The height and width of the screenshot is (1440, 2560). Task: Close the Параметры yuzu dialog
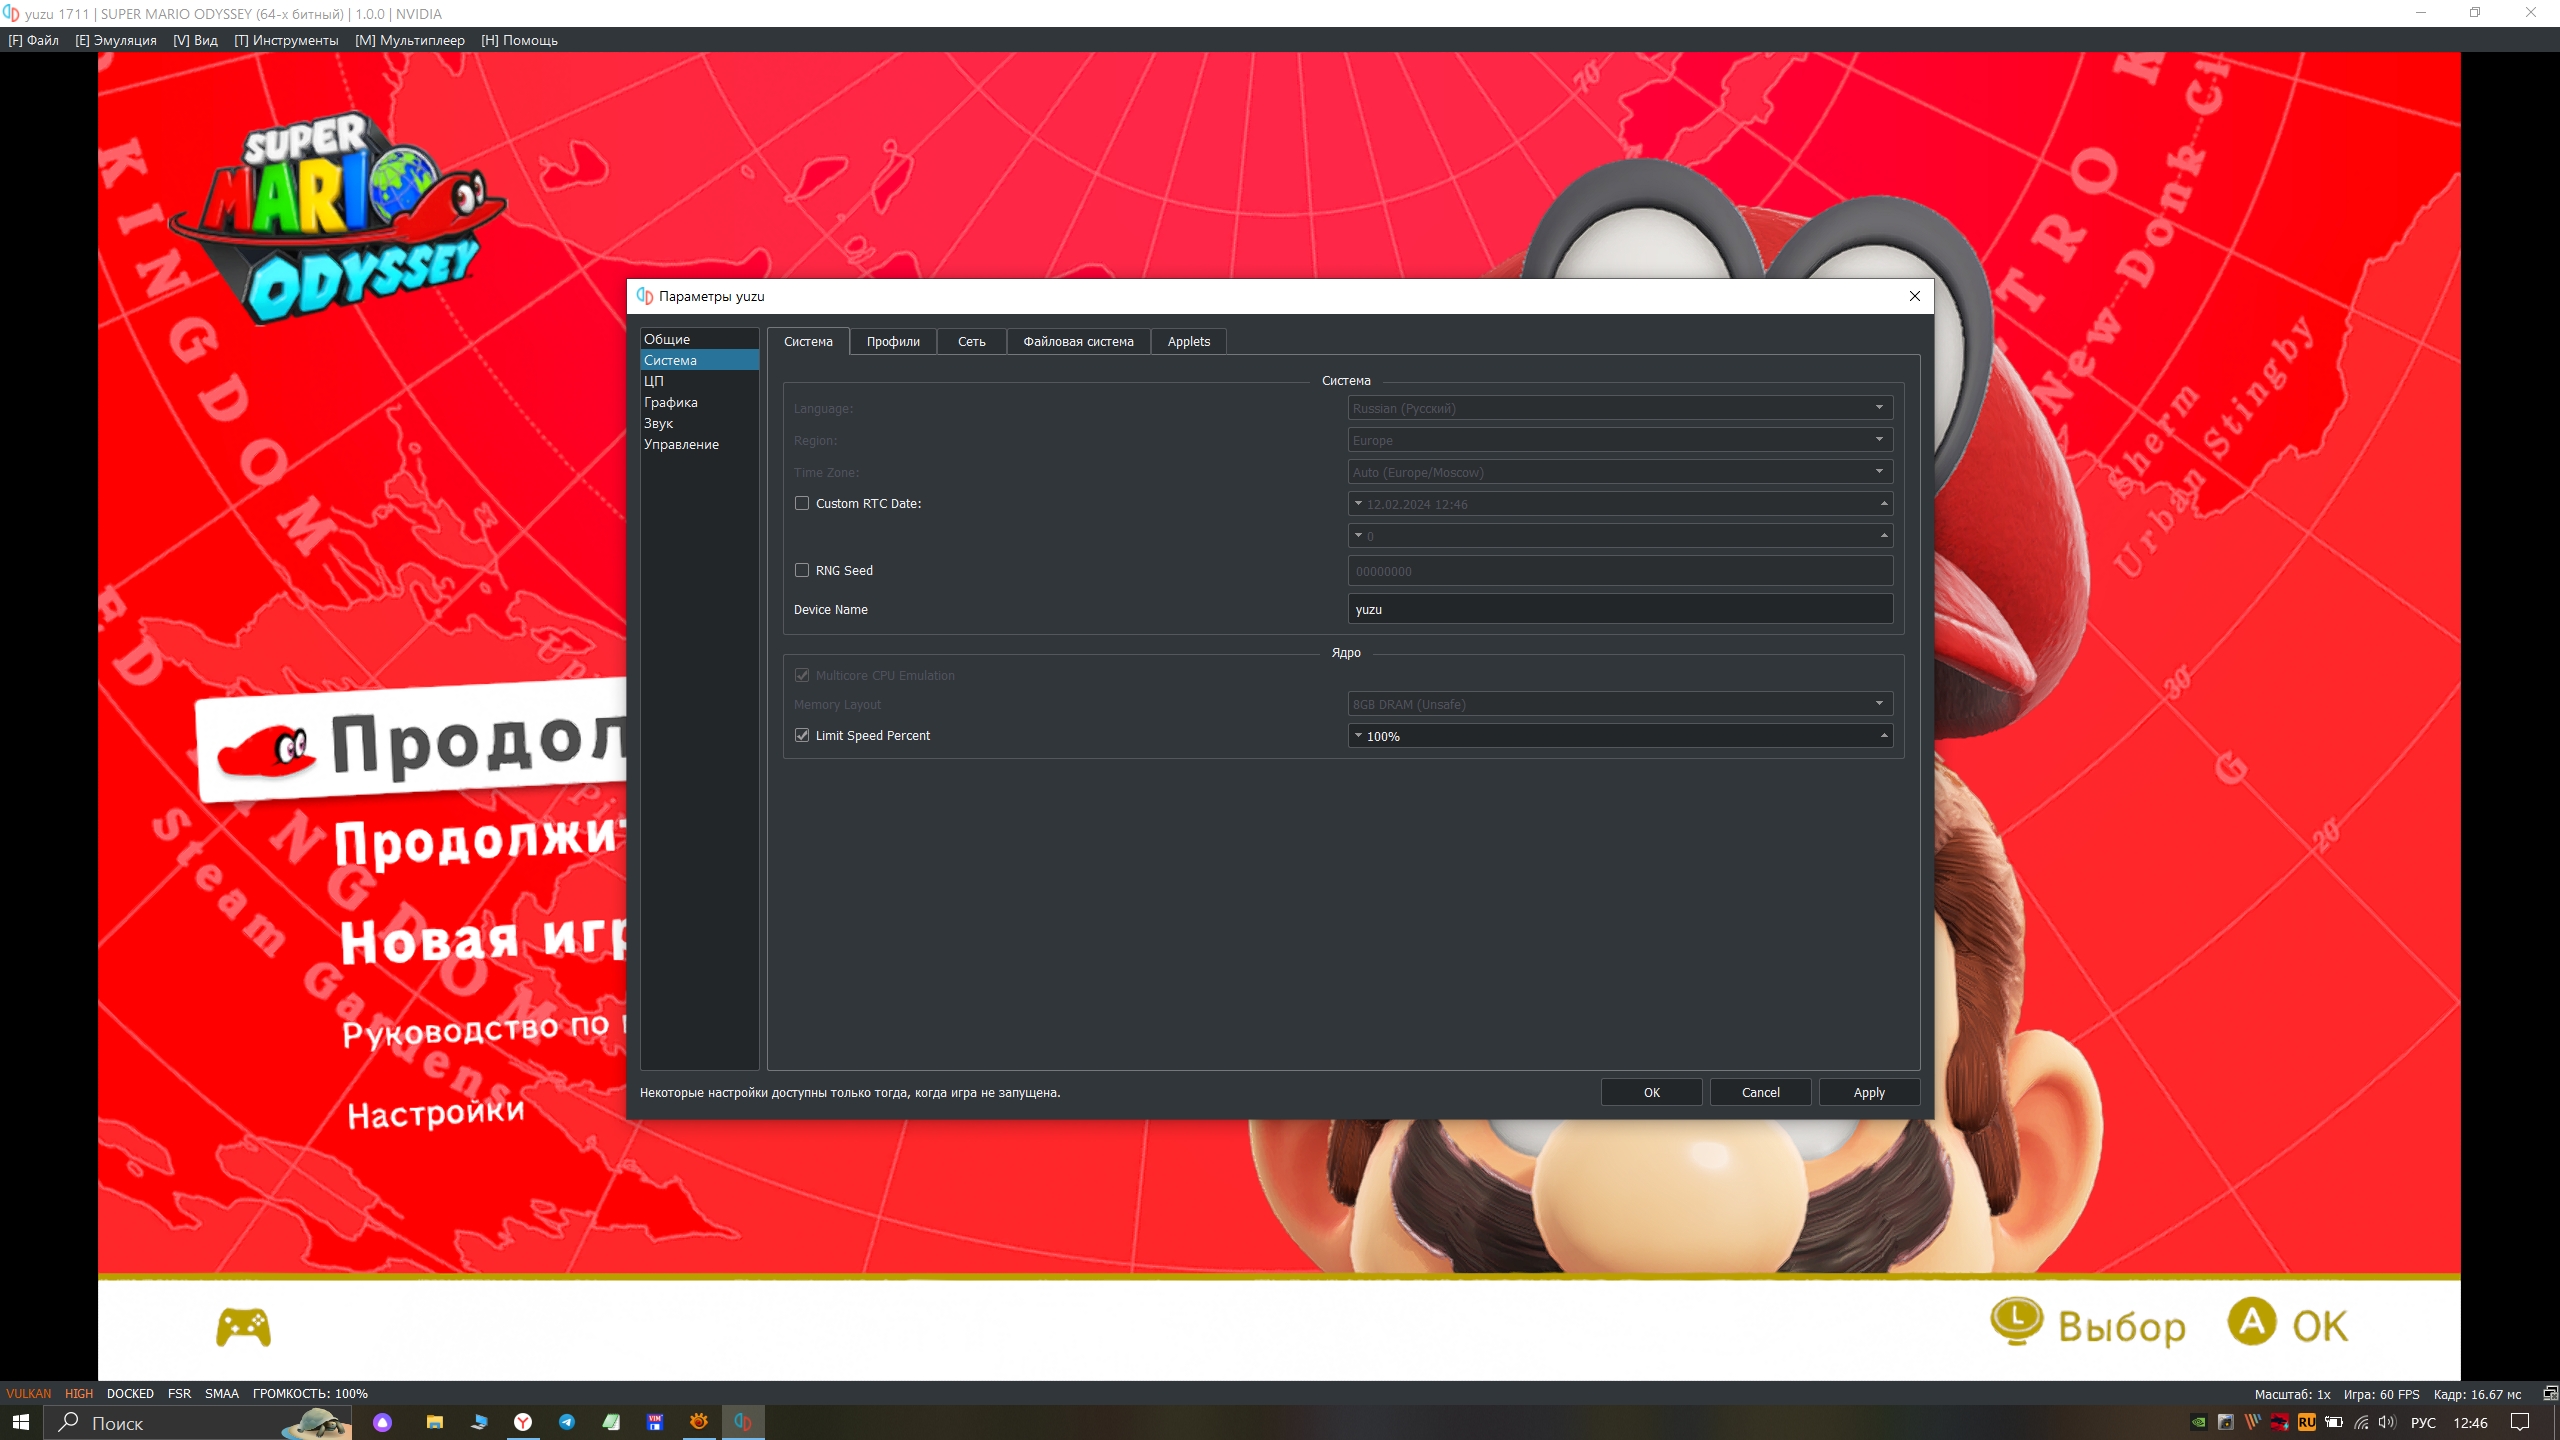pyautogui.click(x=1915, y=296)
